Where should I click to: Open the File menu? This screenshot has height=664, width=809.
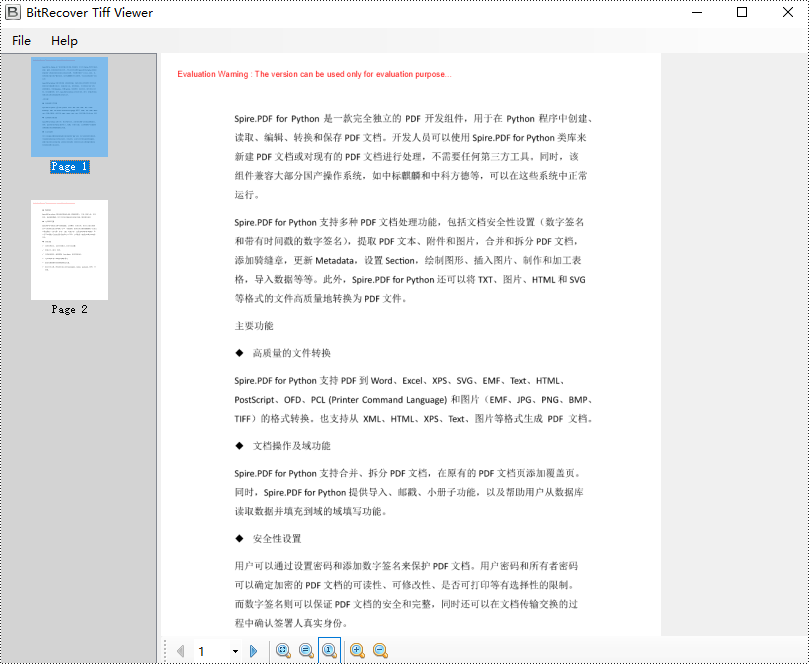[x=21, y=41]
